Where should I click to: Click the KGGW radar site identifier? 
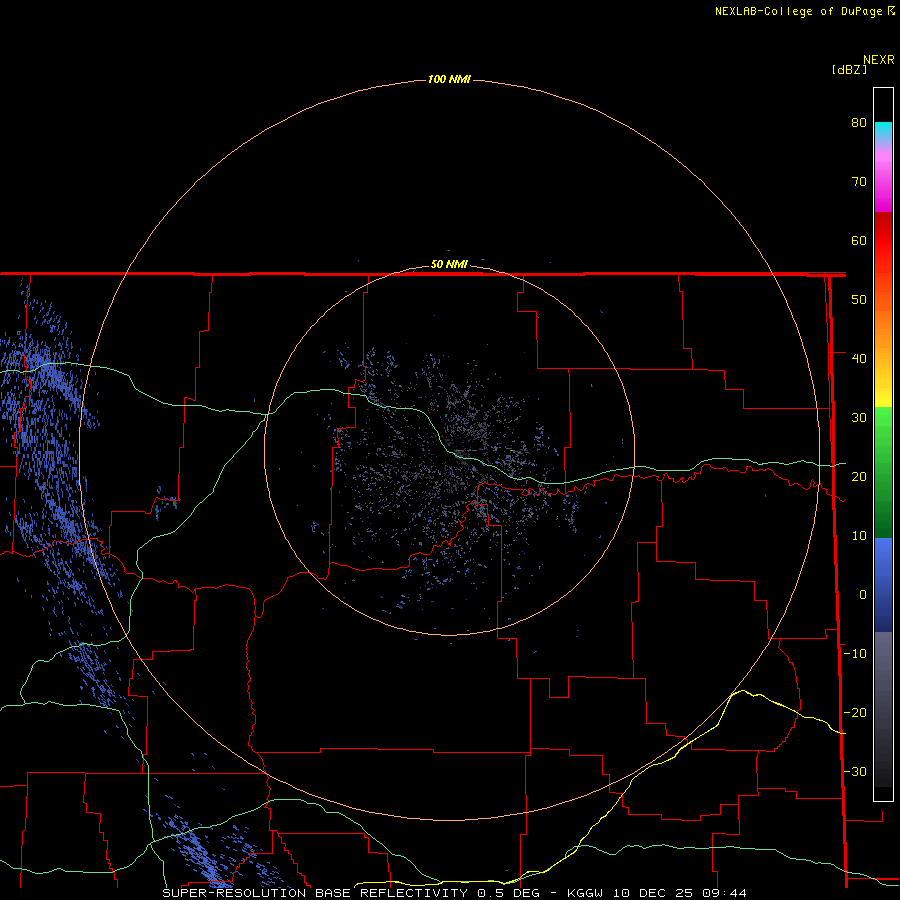[x=585, y=893]
